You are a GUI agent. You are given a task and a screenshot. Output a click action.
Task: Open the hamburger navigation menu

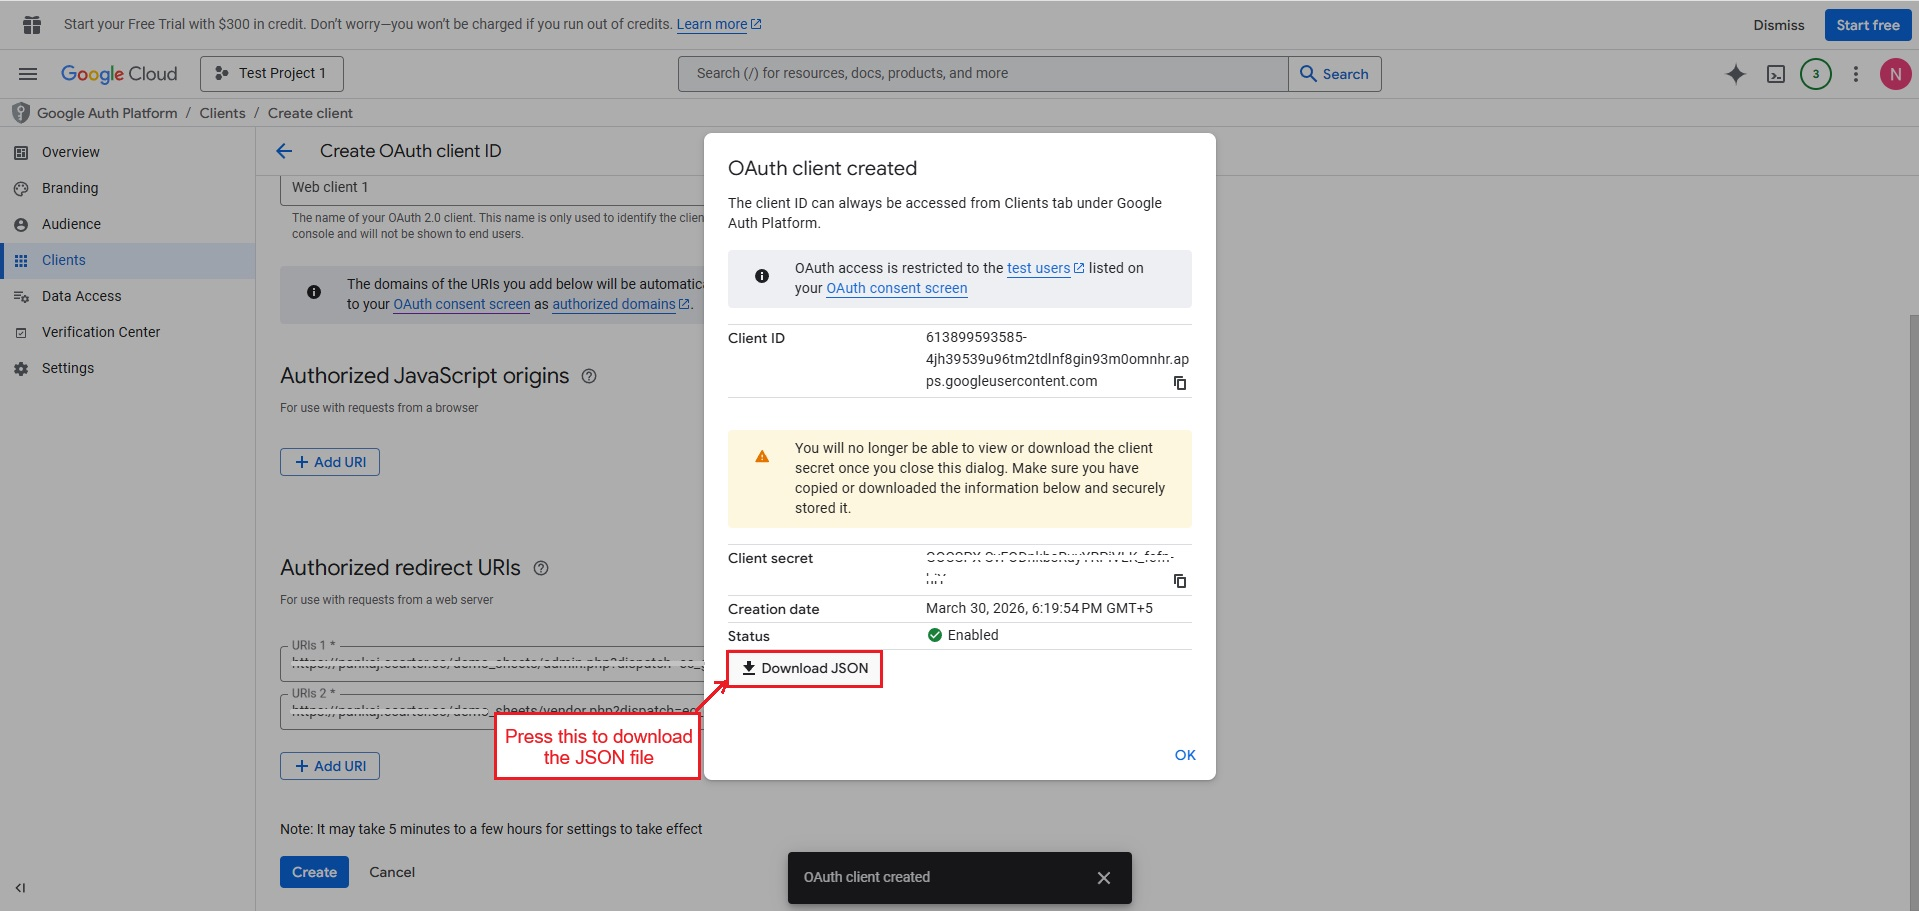tap(28, 74)
